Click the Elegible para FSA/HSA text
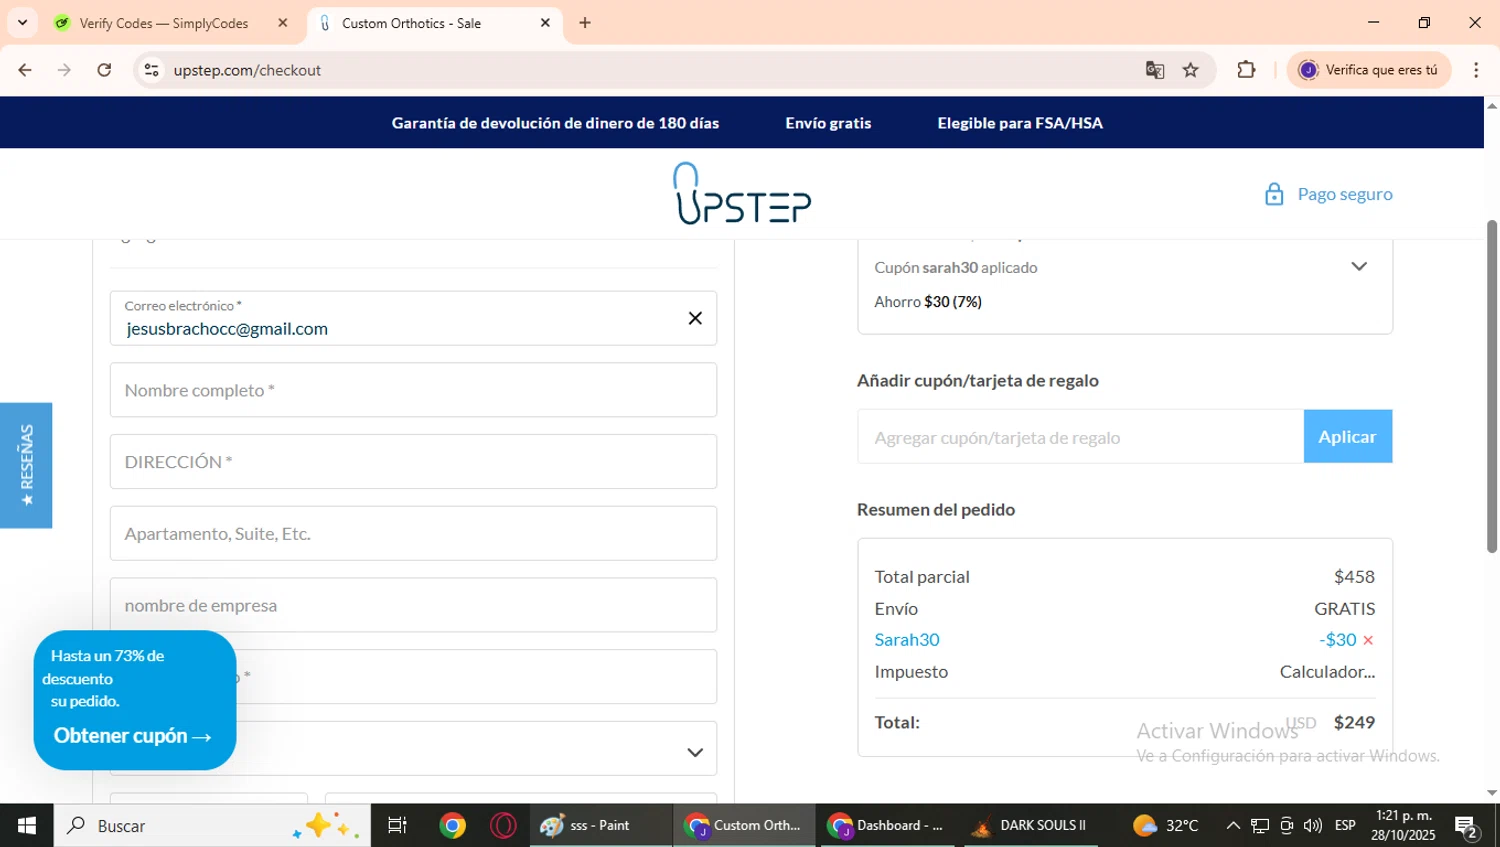The image size is (1500, 847). point(1020,123)
